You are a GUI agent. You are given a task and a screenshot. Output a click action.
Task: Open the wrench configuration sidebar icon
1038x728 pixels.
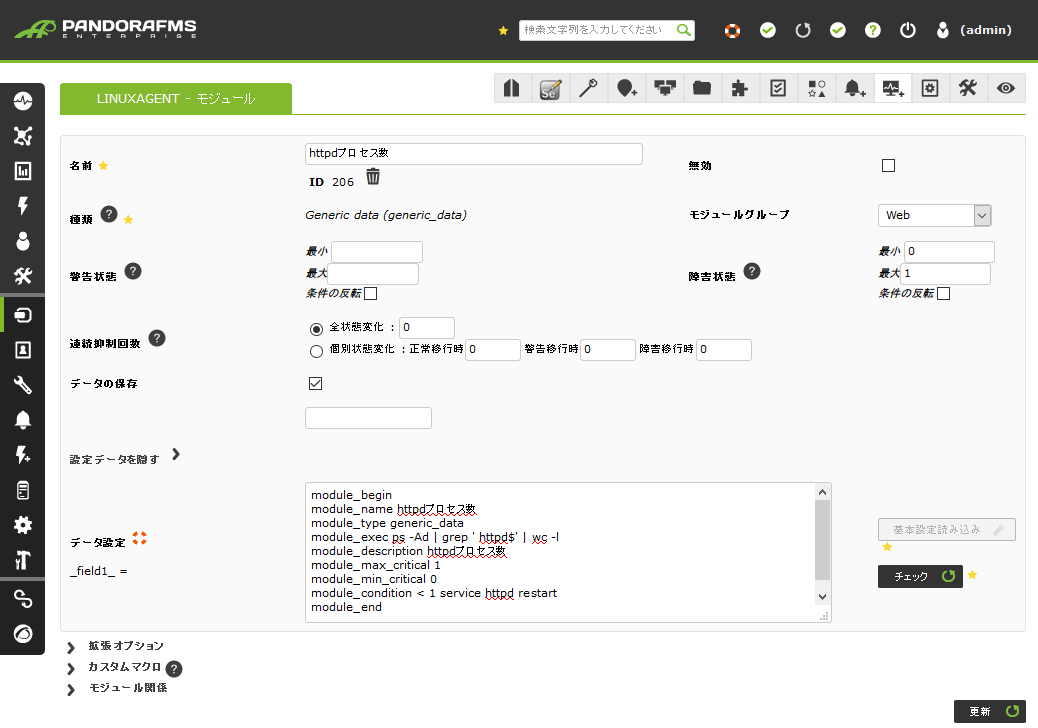(23, 385)
